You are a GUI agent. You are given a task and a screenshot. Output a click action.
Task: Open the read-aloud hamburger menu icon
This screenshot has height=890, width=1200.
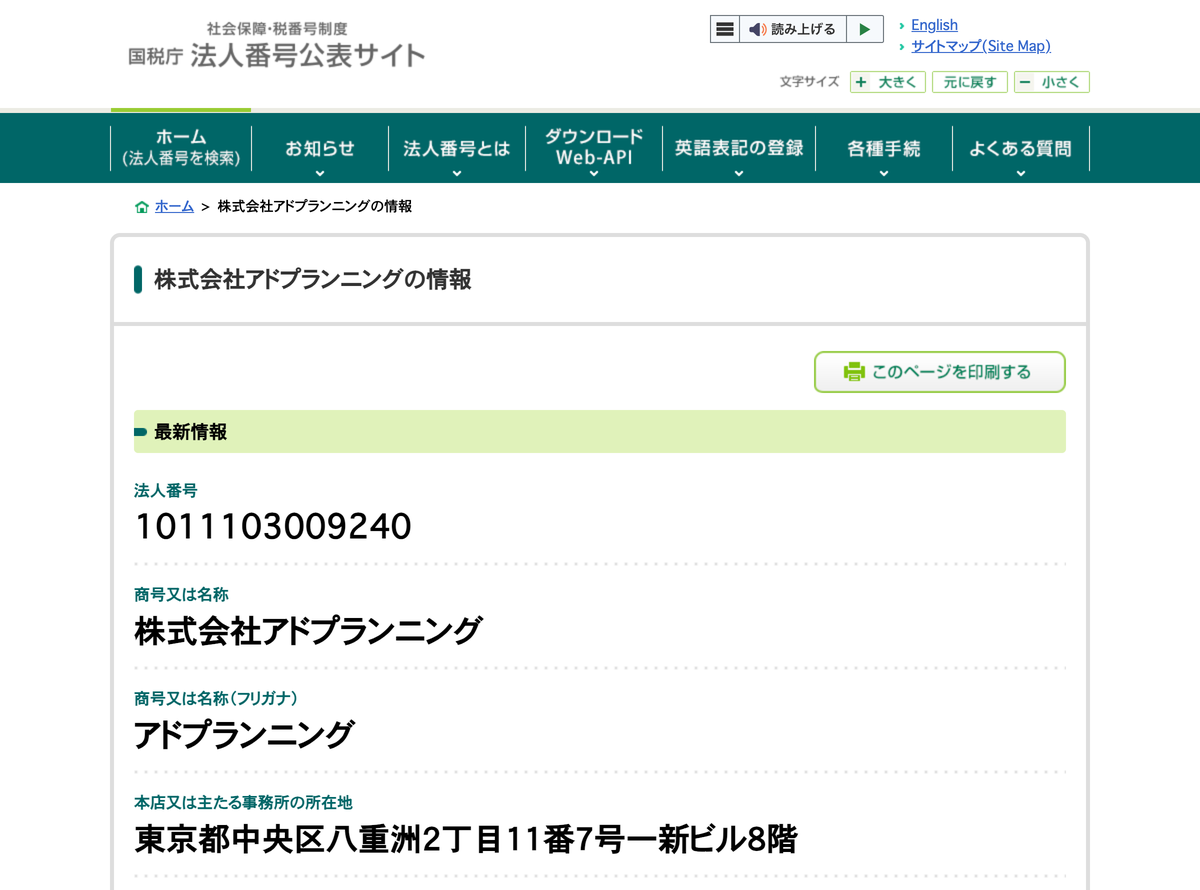(x=725, y=29)
